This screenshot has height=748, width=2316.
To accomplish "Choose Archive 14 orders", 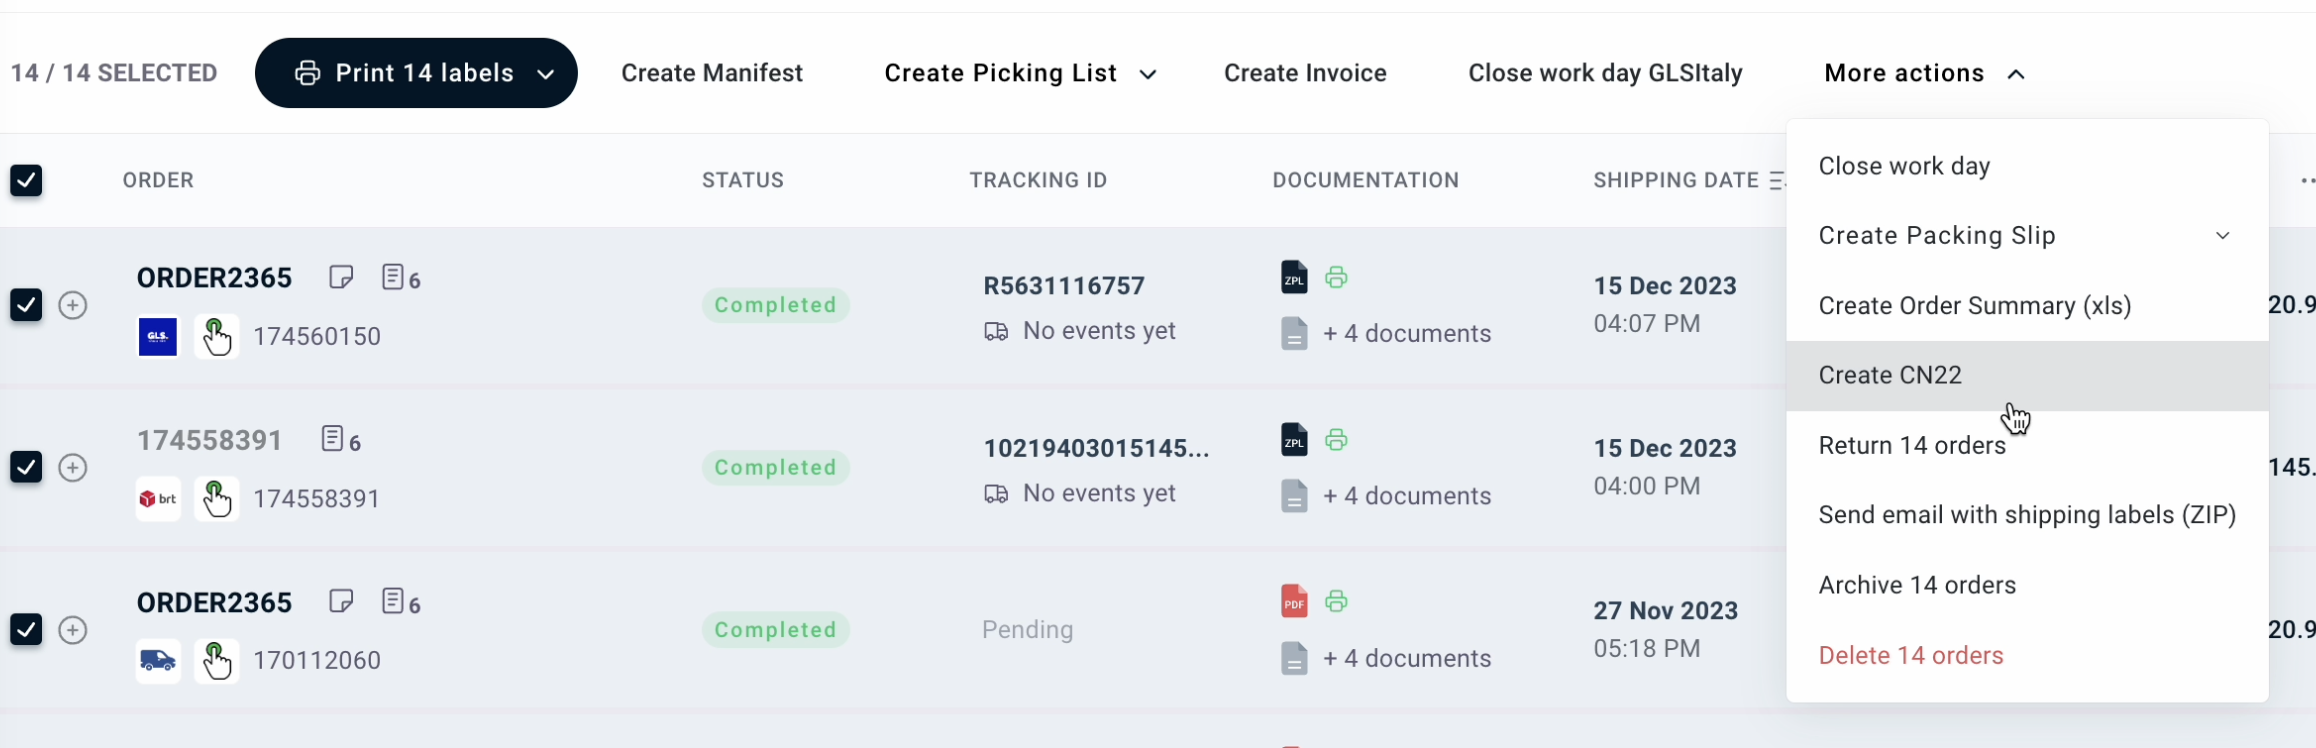I will tap(2027, 585).
